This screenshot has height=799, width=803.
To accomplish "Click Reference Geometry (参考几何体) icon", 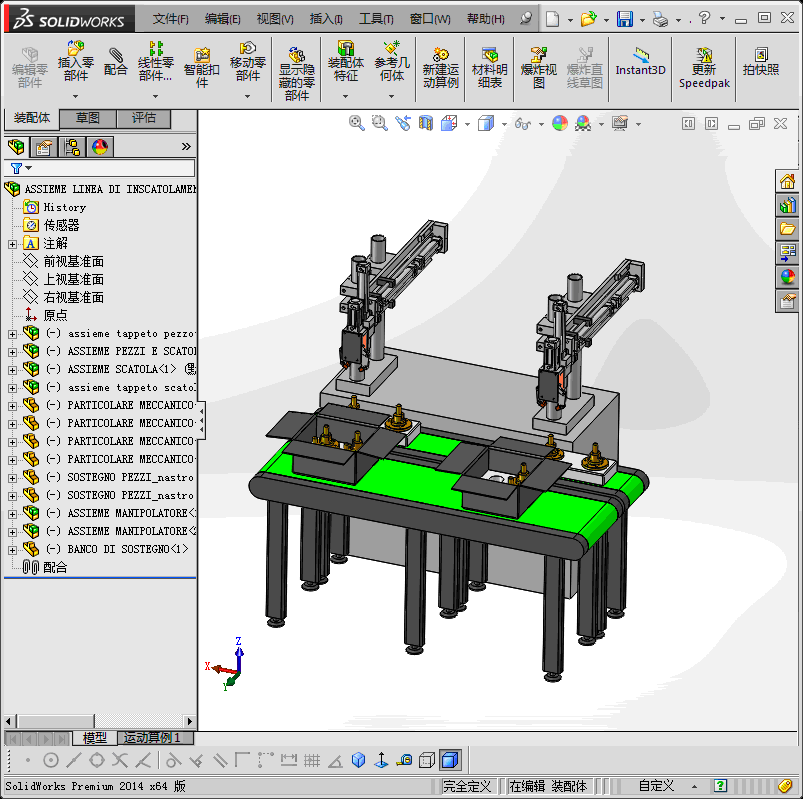I will tap(392, 61).
